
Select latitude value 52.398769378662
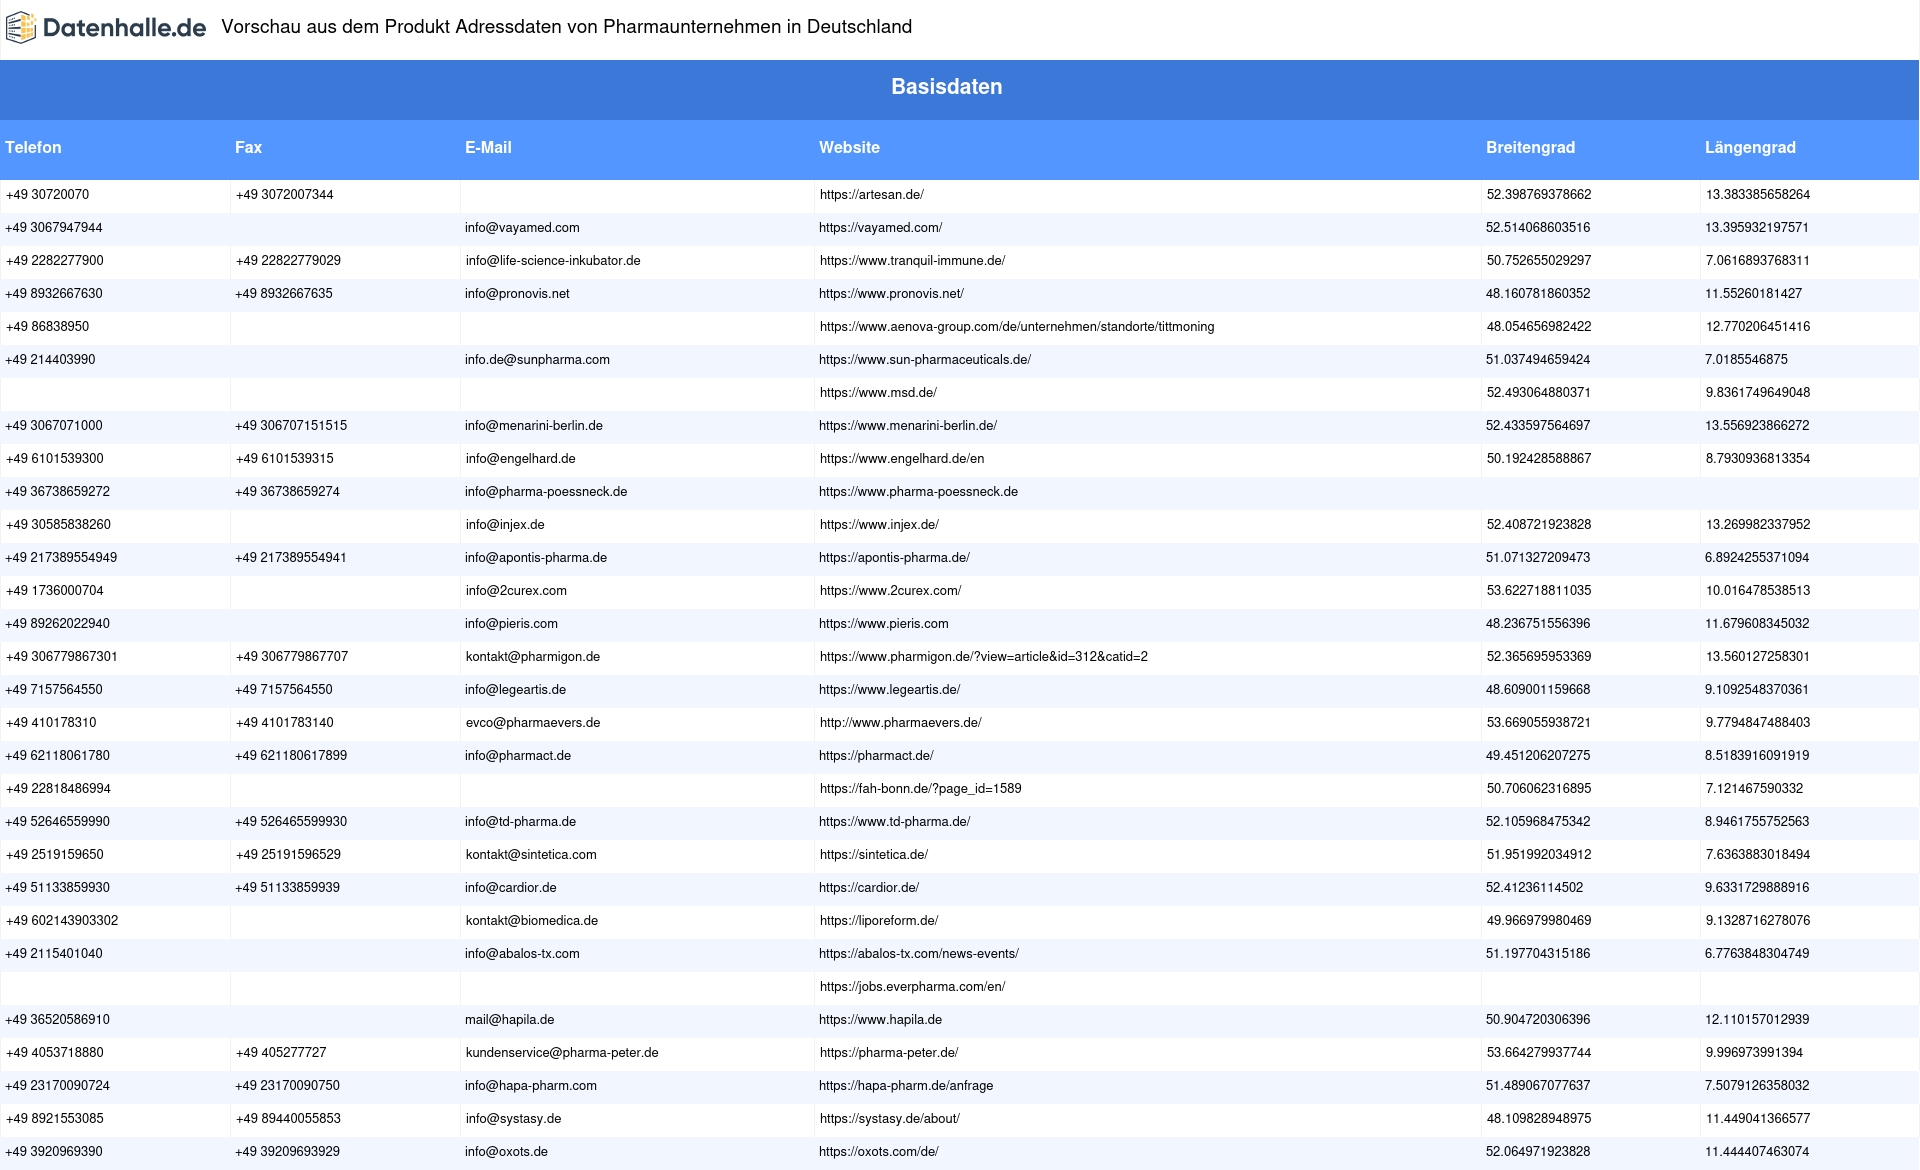click(x=1538, y=195)
